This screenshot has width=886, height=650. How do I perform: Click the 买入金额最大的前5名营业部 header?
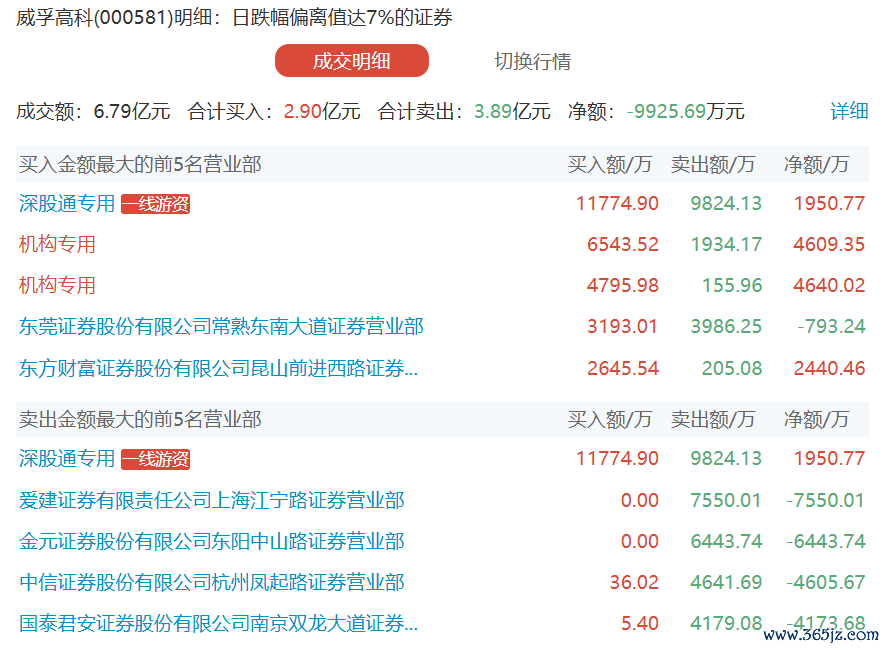140,164
